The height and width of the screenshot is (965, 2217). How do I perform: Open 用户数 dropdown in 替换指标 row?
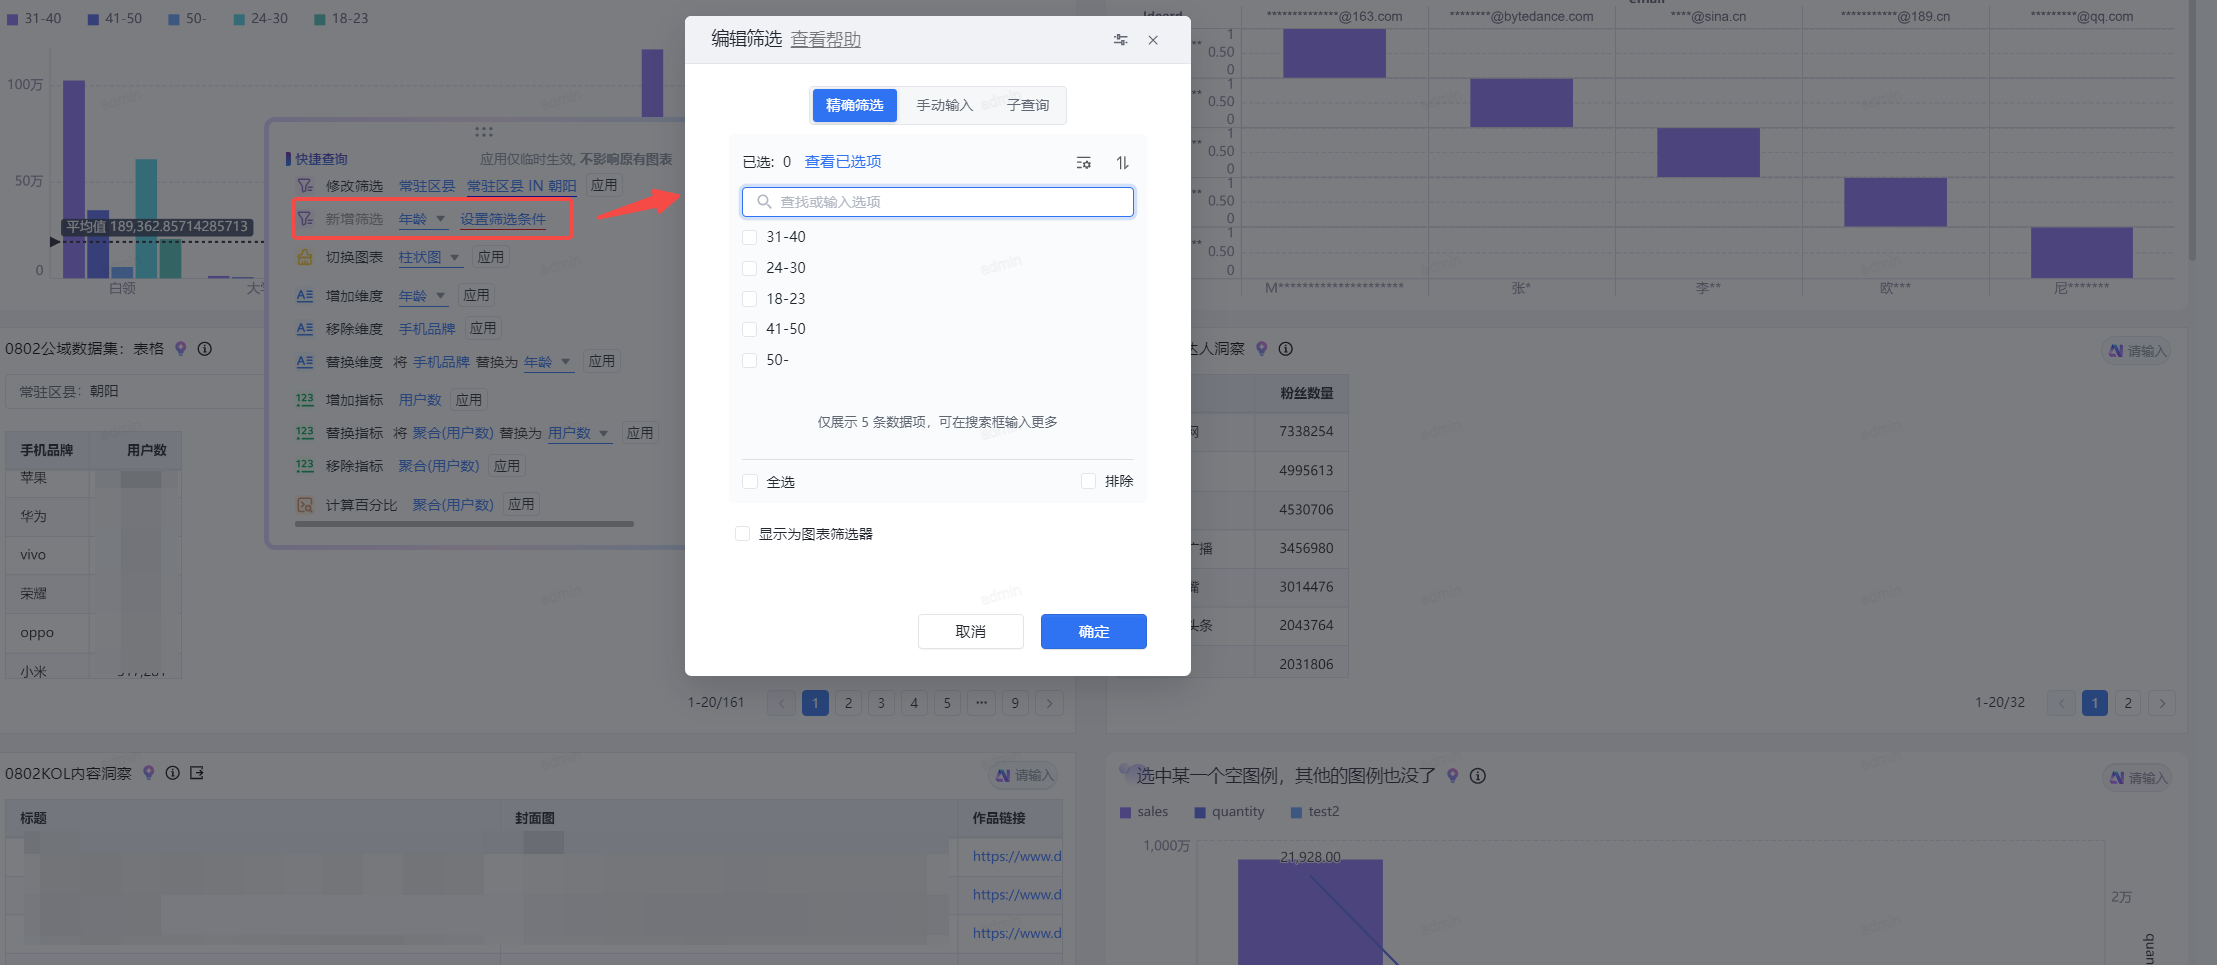pos(579,433)
